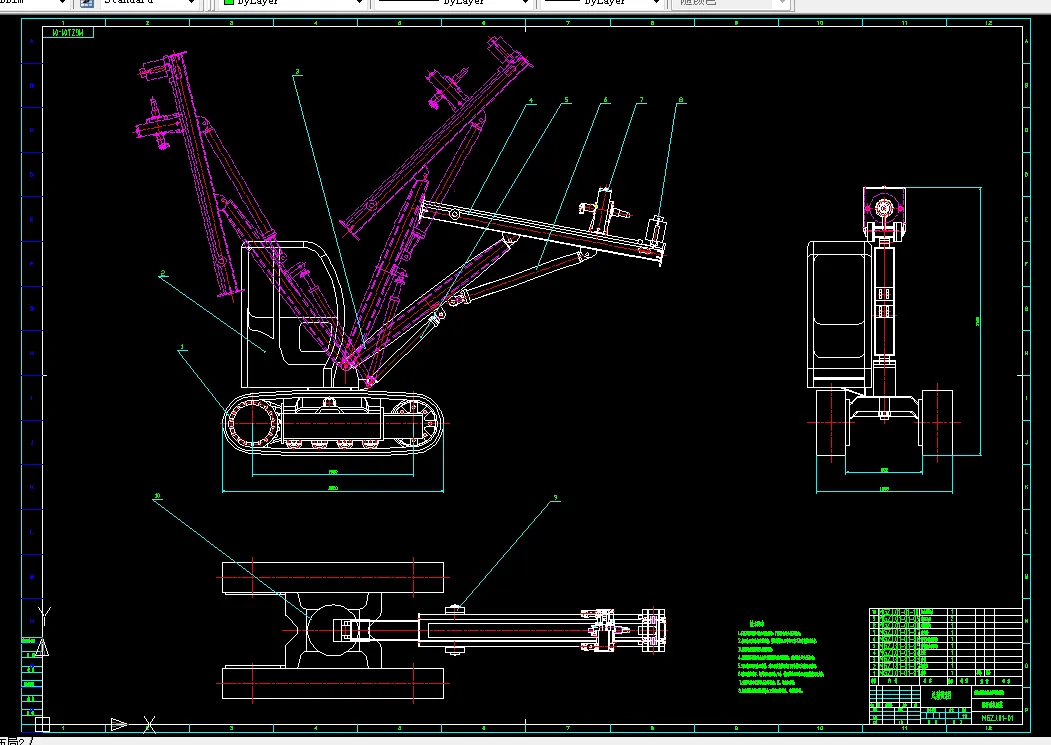
Task: Click the drive sprocket in side view track
Action: tap(253, 423)
